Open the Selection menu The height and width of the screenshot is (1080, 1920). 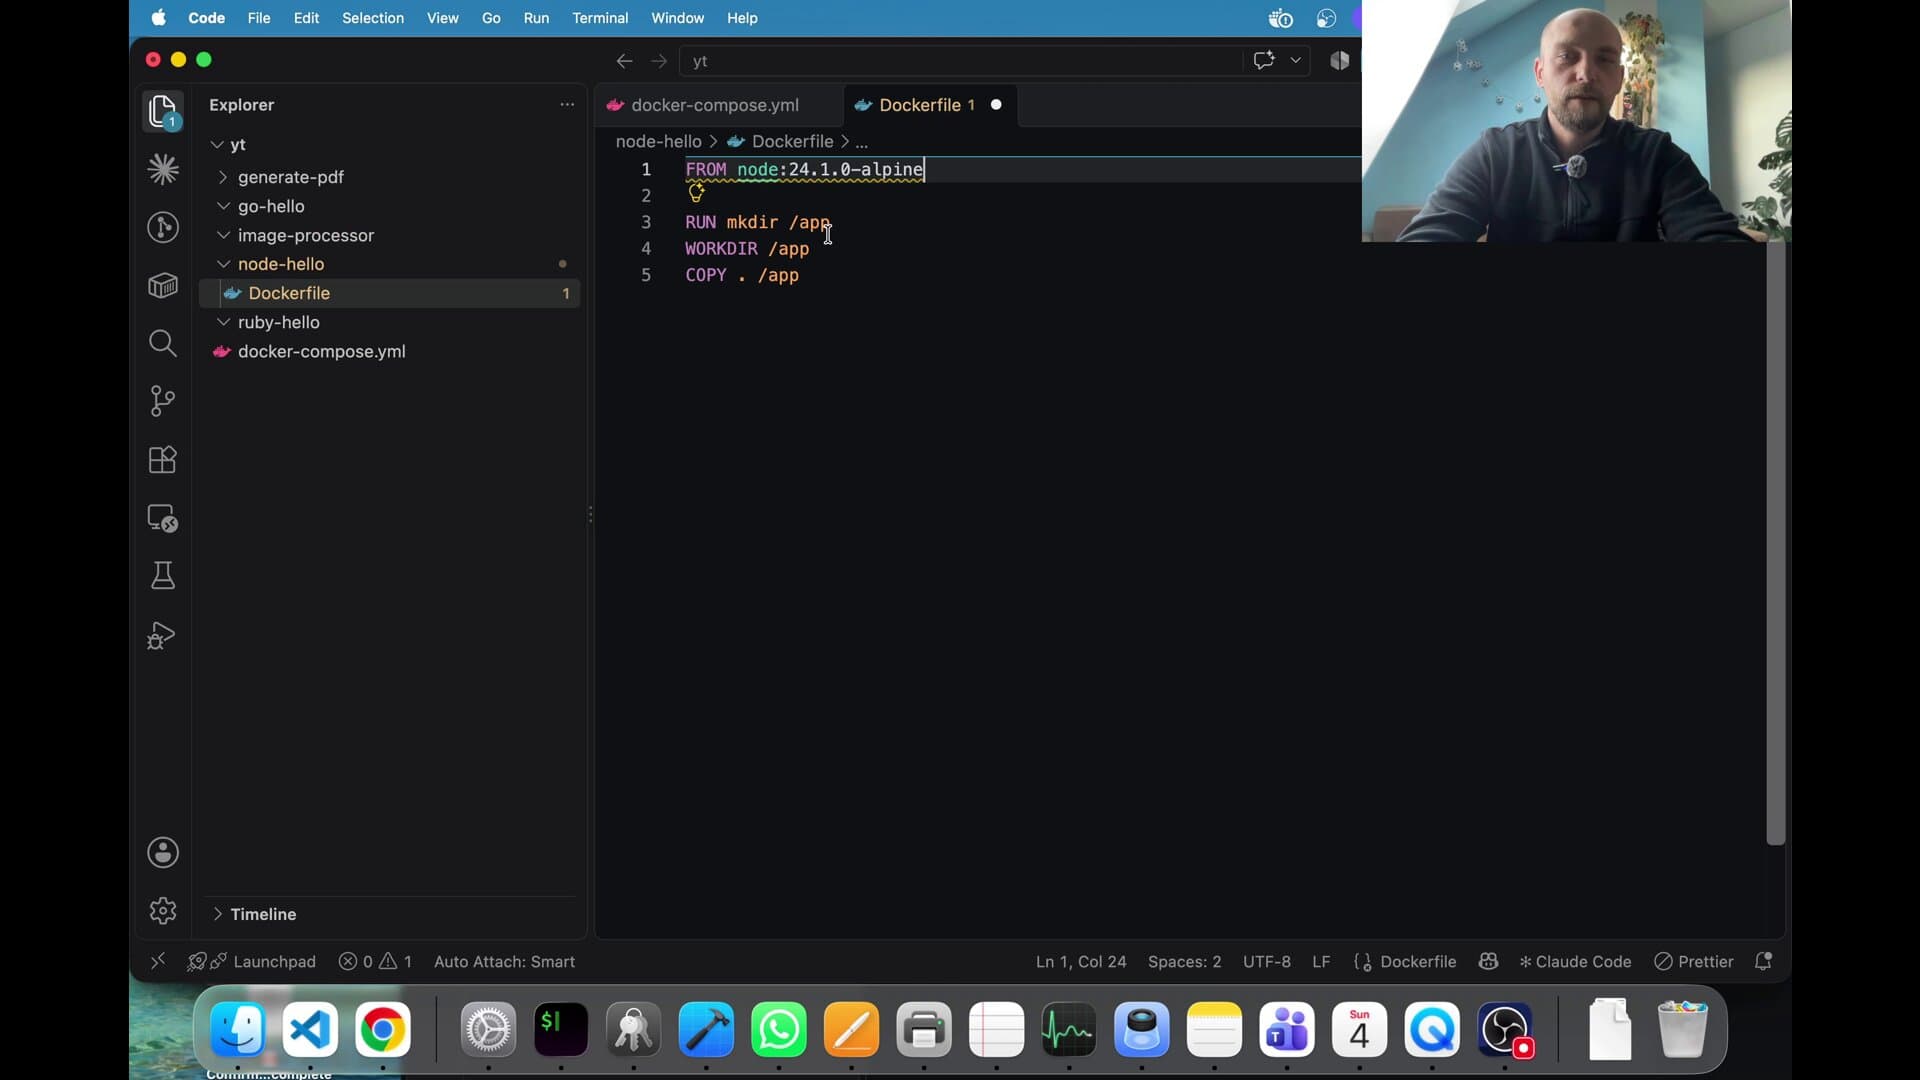[x=373, y=18]
